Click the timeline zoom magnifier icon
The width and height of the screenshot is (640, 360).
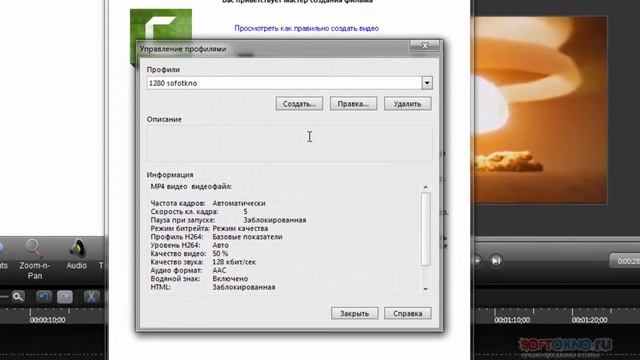tap(18, 297)
